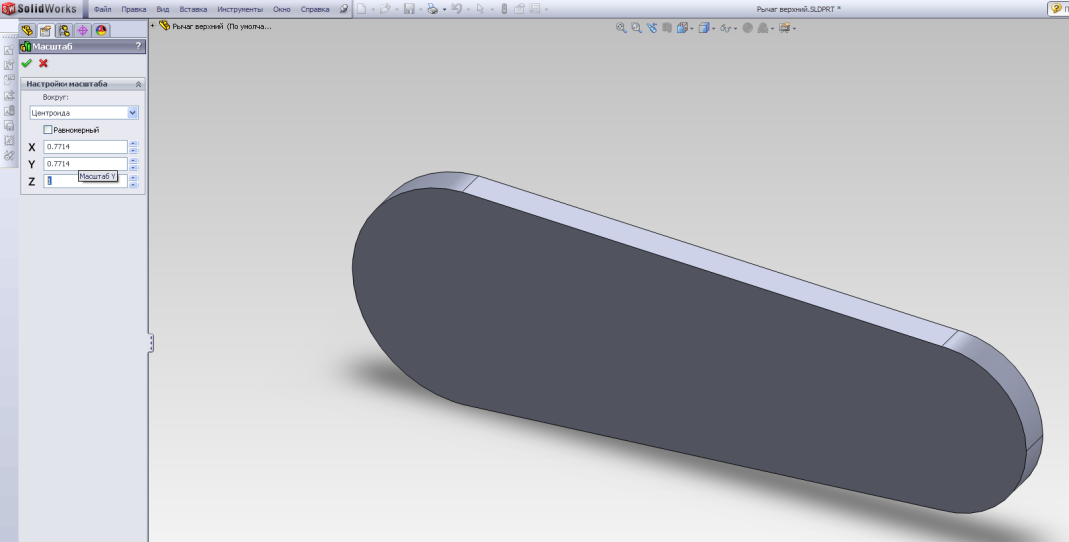Confirm scale with the green checkmark

(x=27, y=63)
